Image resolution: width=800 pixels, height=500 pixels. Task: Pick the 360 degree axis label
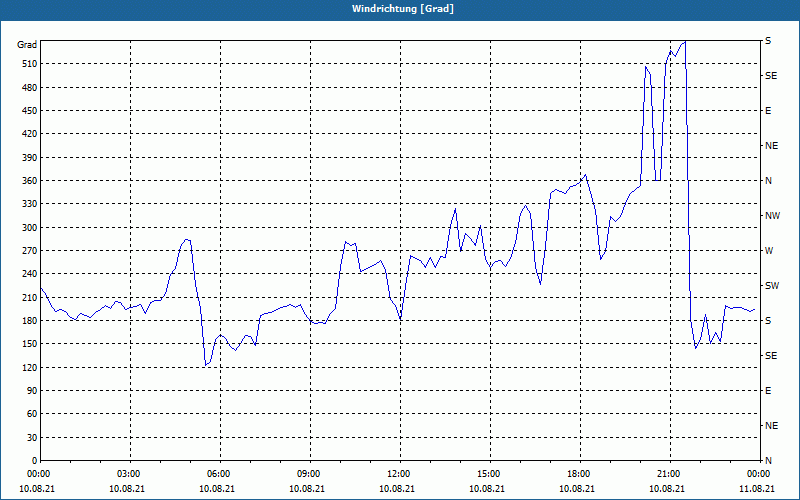point(30,181)
